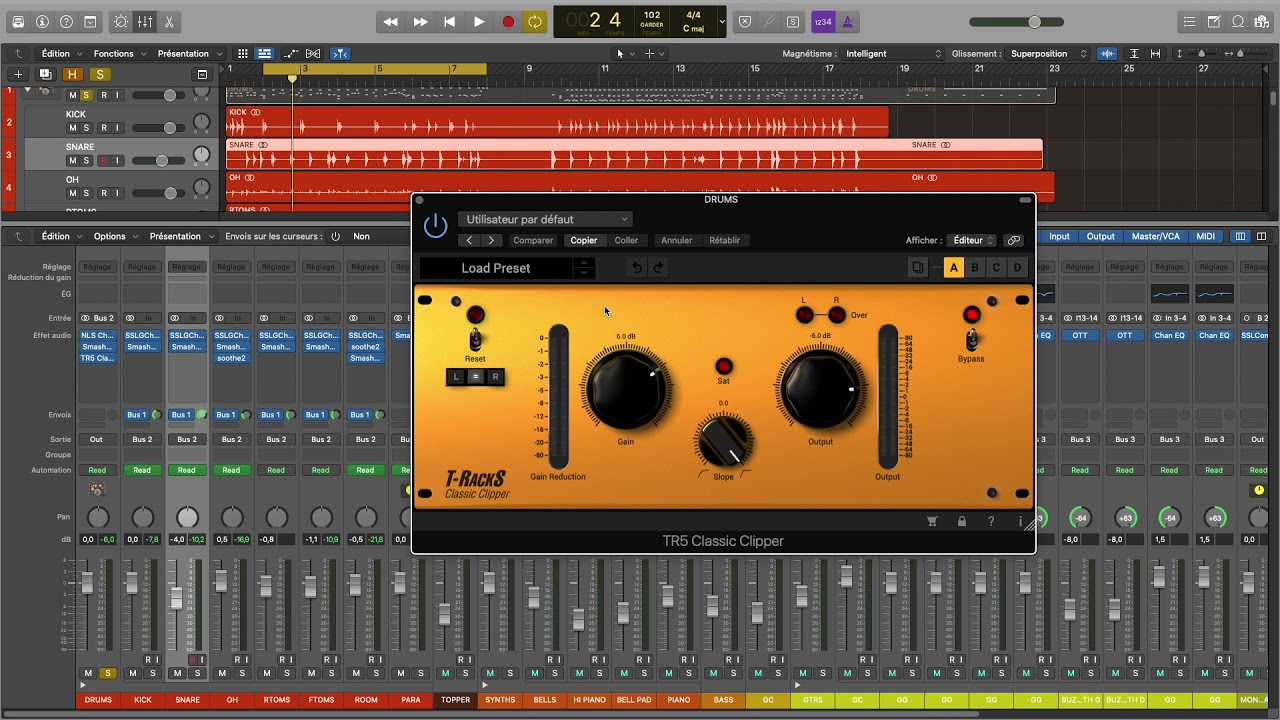Open the T-RackS shop cart icon
1280x720 pixels.
point(933,521)
